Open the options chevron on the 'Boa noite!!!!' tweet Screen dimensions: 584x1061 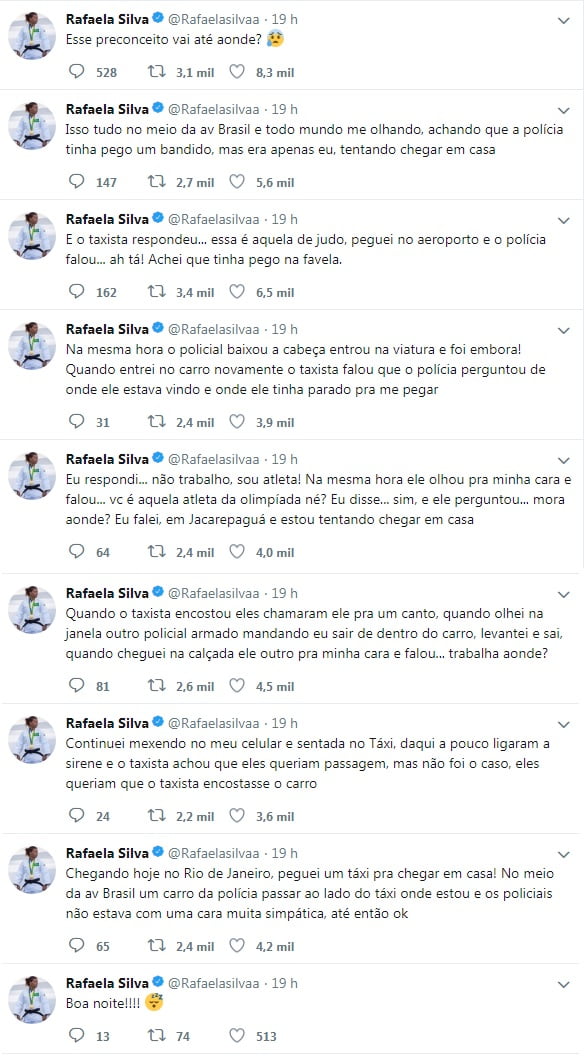tap(565, 985)
